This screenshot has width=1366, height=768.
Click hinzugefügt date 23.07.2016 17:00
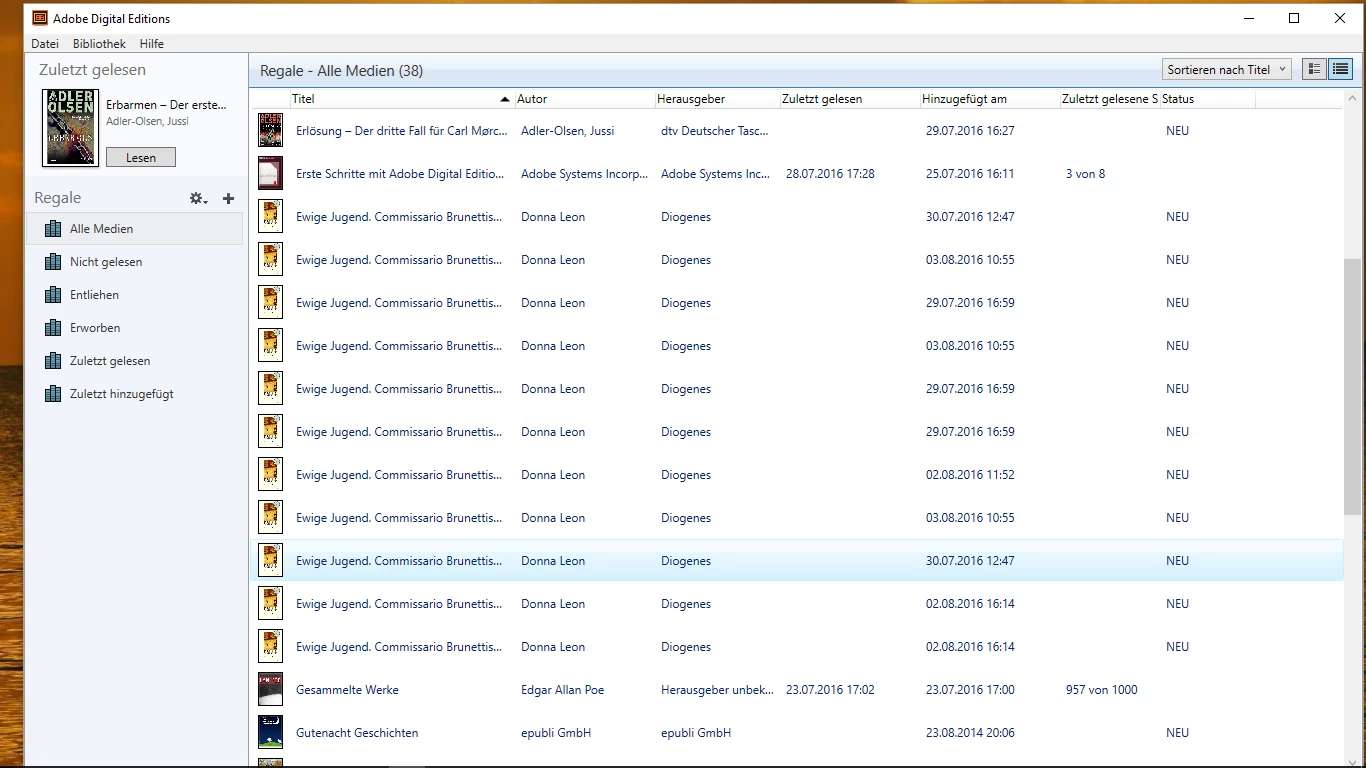(x=970, y=690)
